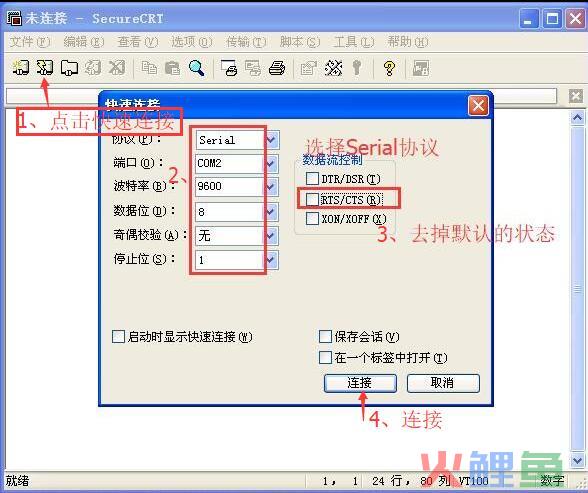This screenshot has height=493, width=588.
Task: Toggle the DTR/DSR flow control checkbox
Action: (x=312, y=179)
